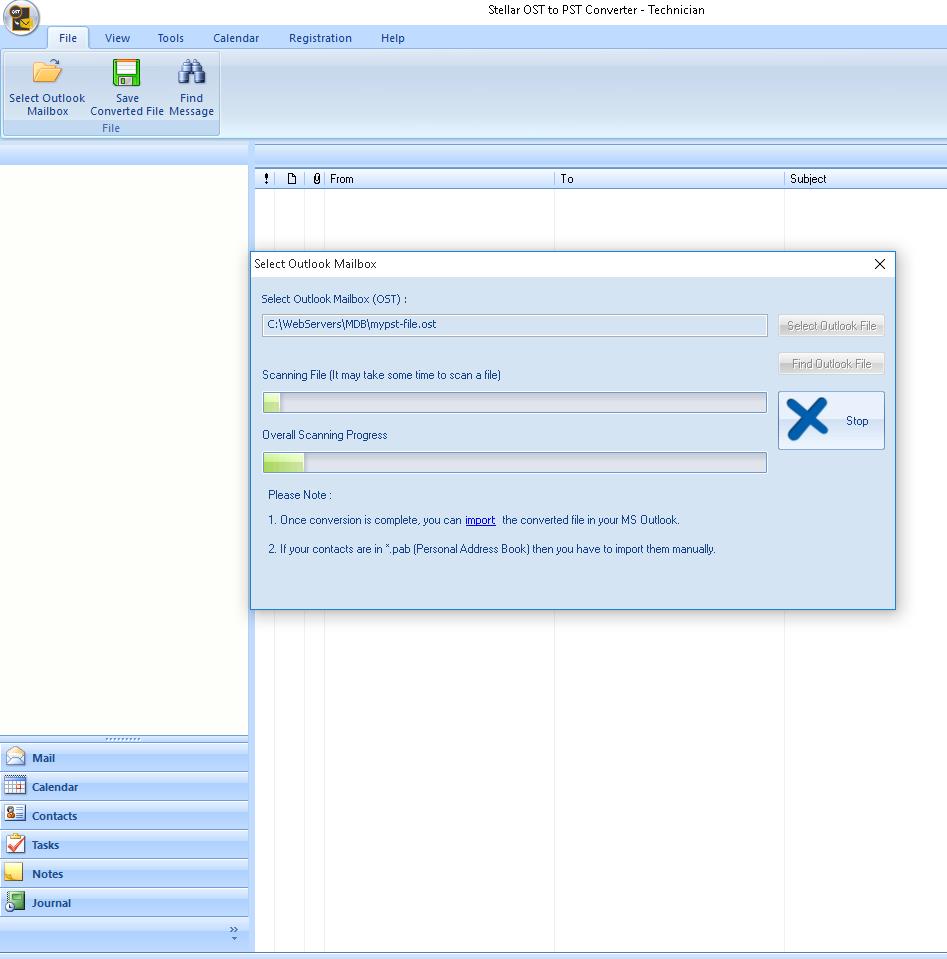Viewport: 947px width, 959px height.
Task: Click the Mail envelope icon in sidebar
Action: tap(15, 757)
